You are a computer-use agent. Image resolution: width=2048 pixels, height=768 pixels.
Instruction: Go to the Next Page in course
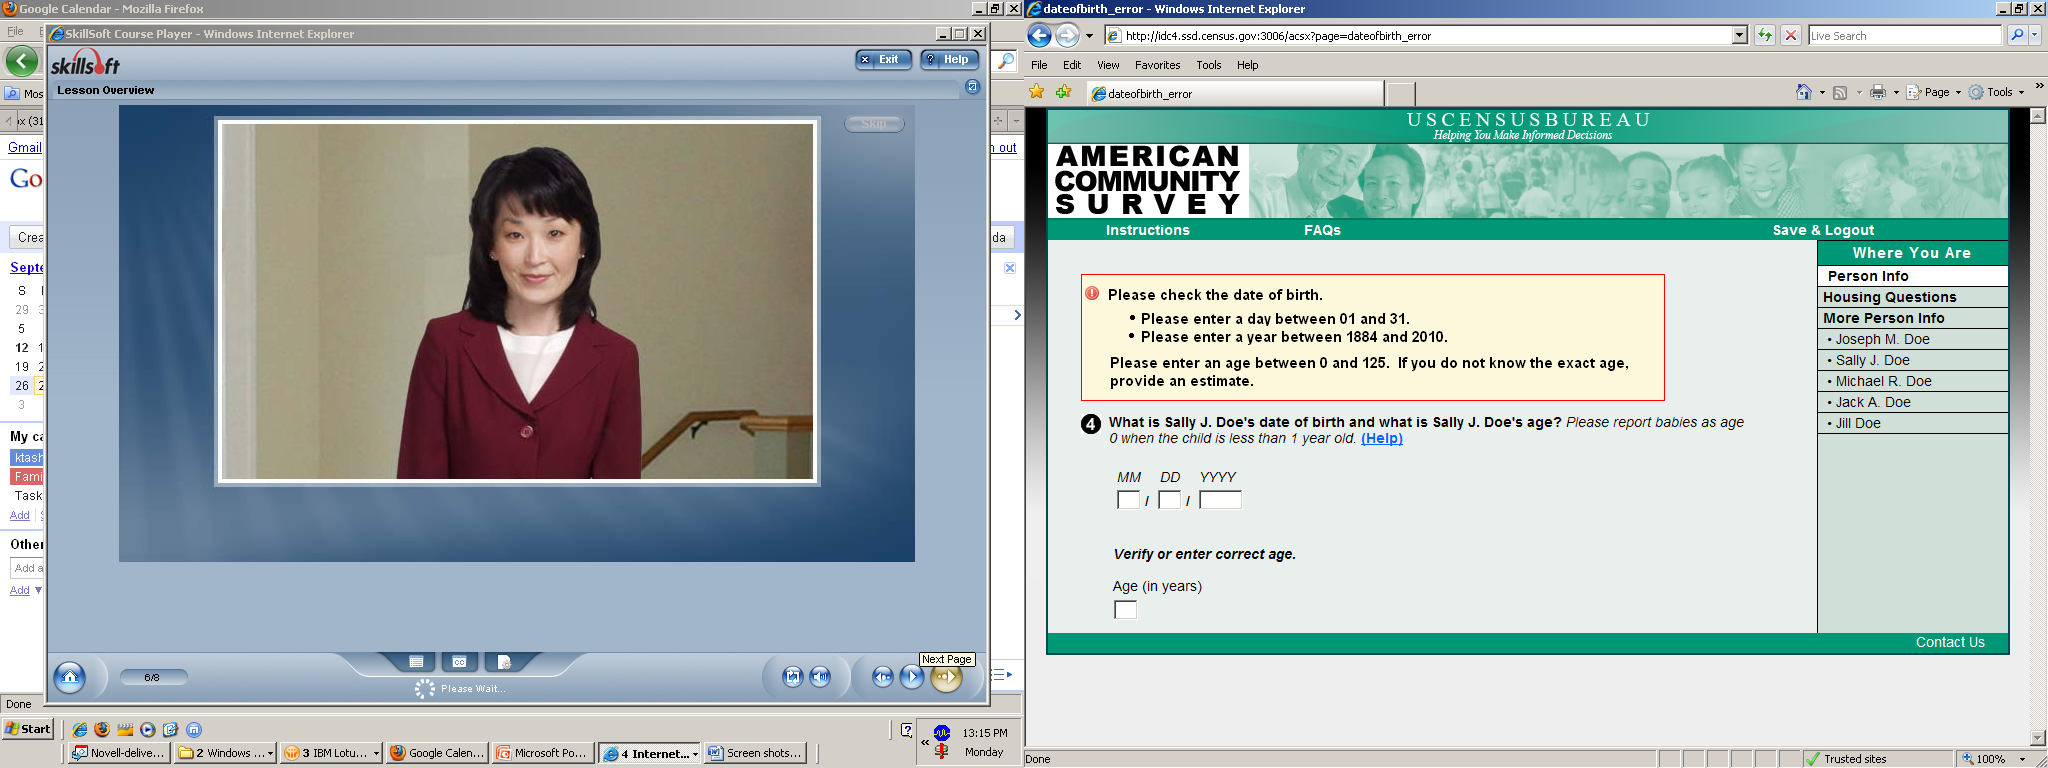point(946,677)
